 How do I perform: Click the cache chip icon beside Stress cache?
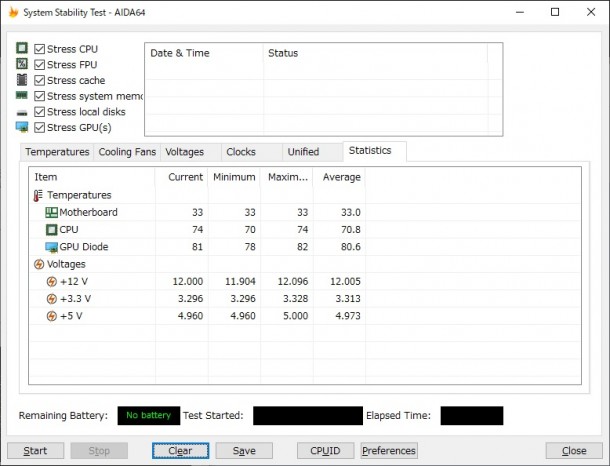tap(22, 80)
